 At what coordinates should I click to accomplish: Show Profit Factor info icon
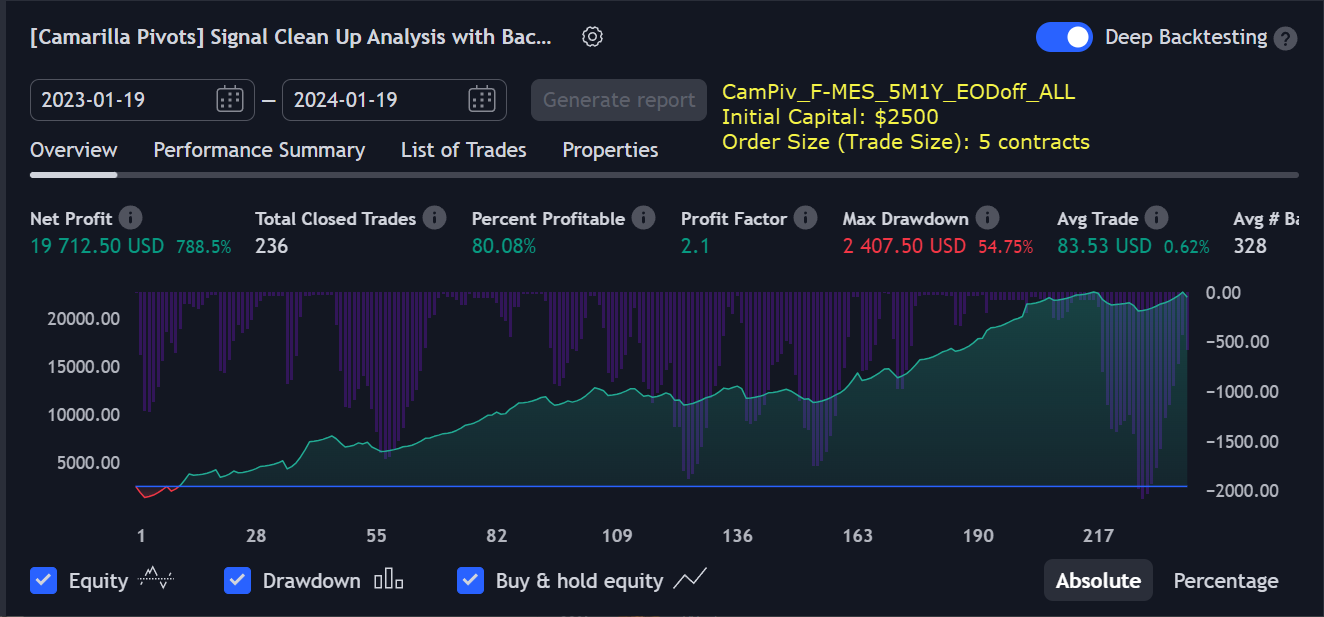click(805, 218)
